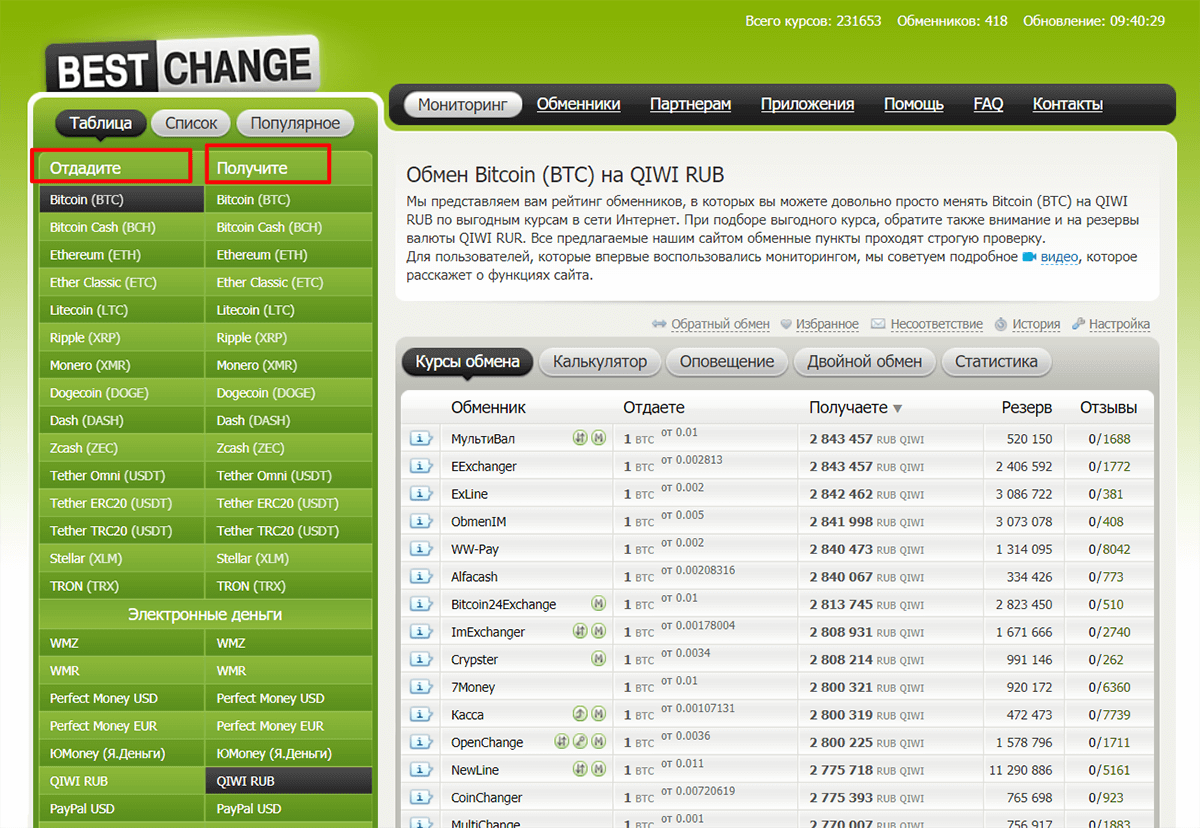The width and height of the screenshot is (1200, 828).
Task: Open the Оповещение tab
Action: point(727,362)
